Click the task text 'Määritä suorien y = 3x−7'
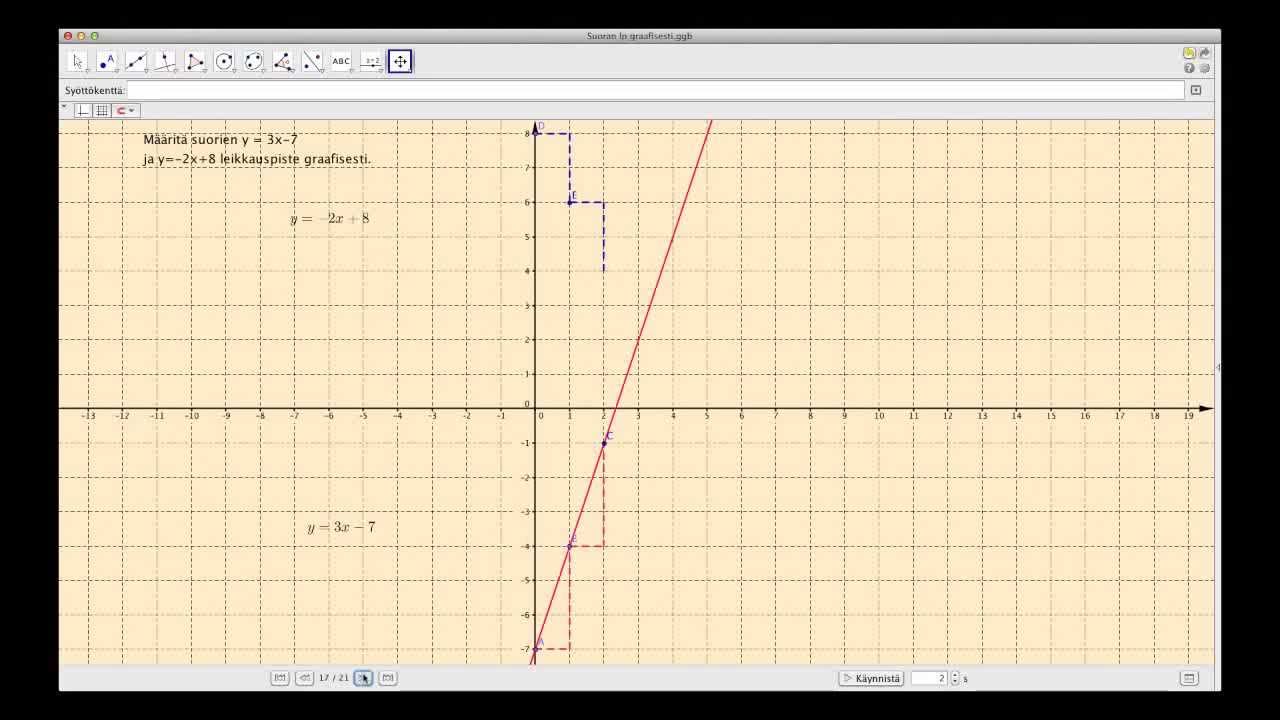 pos(220,140)
